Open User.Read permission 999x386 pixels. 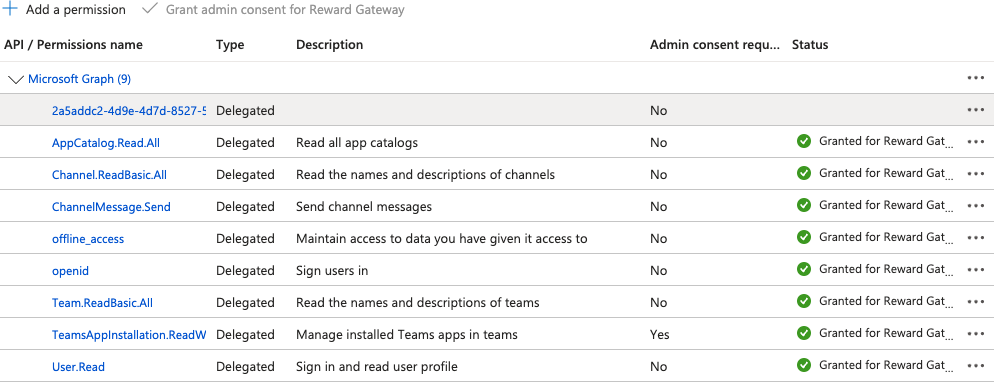78,367
